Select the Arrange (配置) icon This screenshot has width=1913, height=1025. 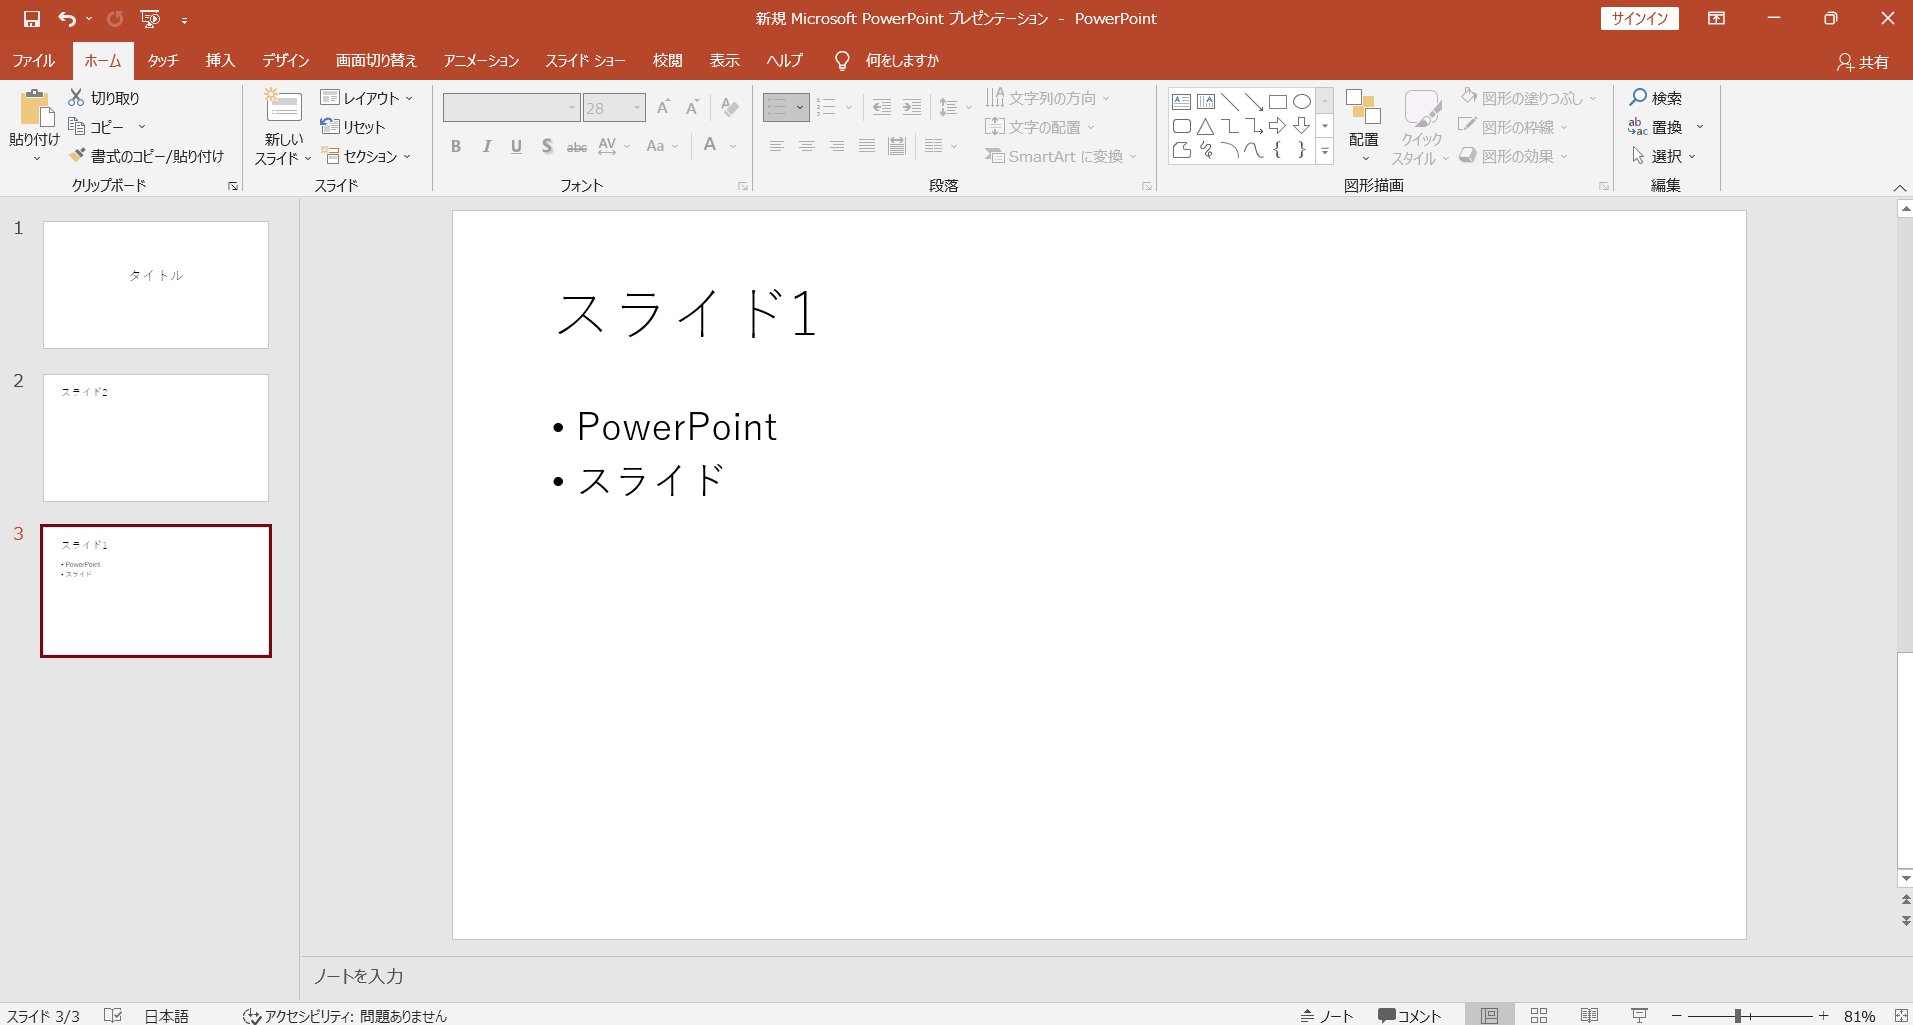[x=1363, y=108]
